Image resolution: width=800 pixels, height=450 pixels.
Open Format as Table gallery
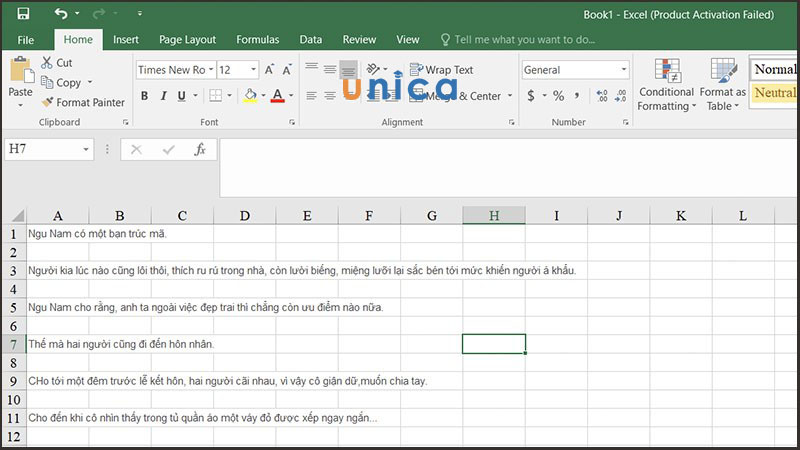722,85
